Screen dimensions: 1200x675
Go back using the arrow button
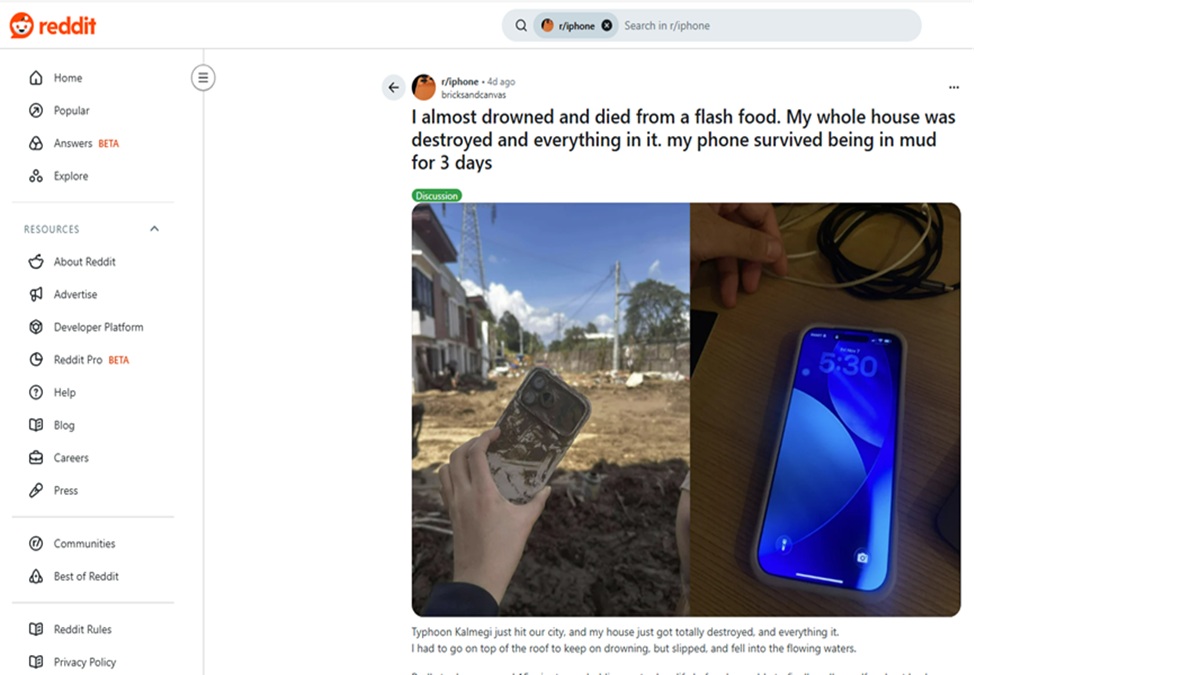coord(393,88)
